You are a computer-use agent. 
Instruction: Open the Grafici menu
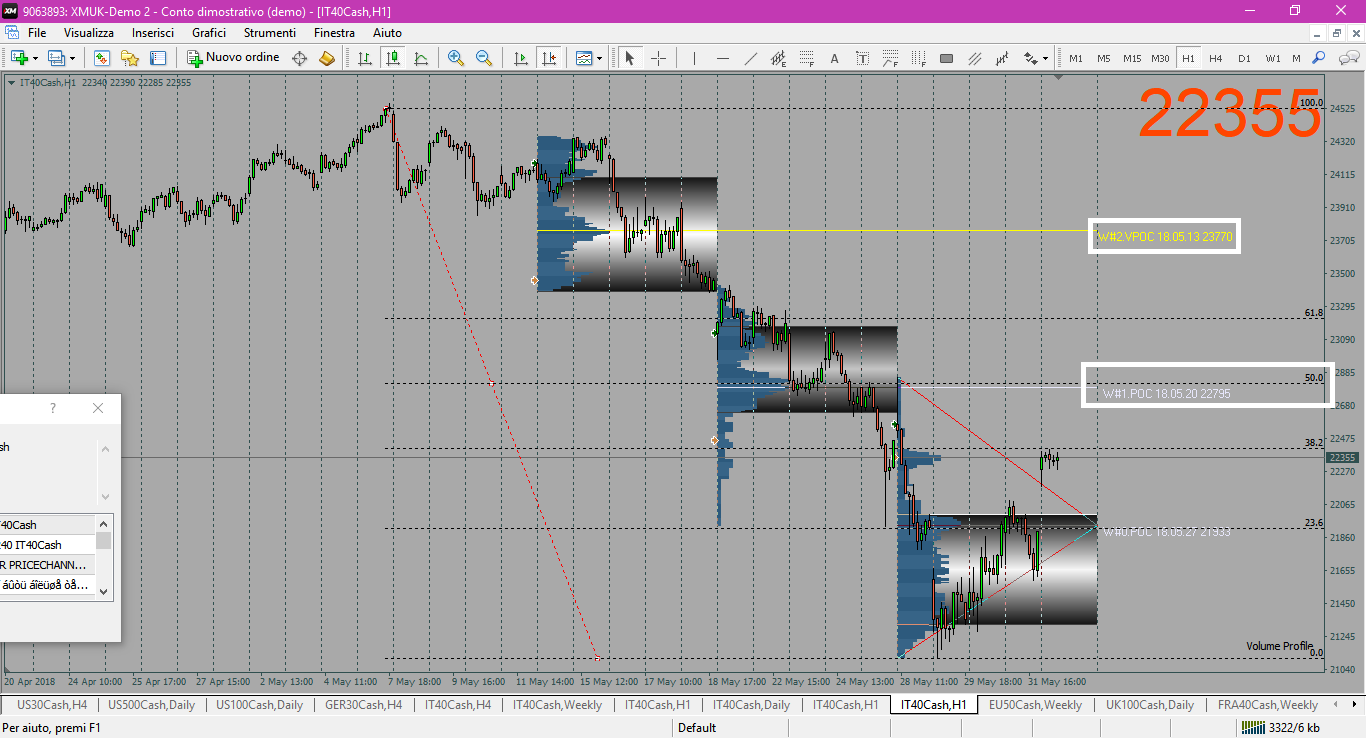tap(209, 33)
